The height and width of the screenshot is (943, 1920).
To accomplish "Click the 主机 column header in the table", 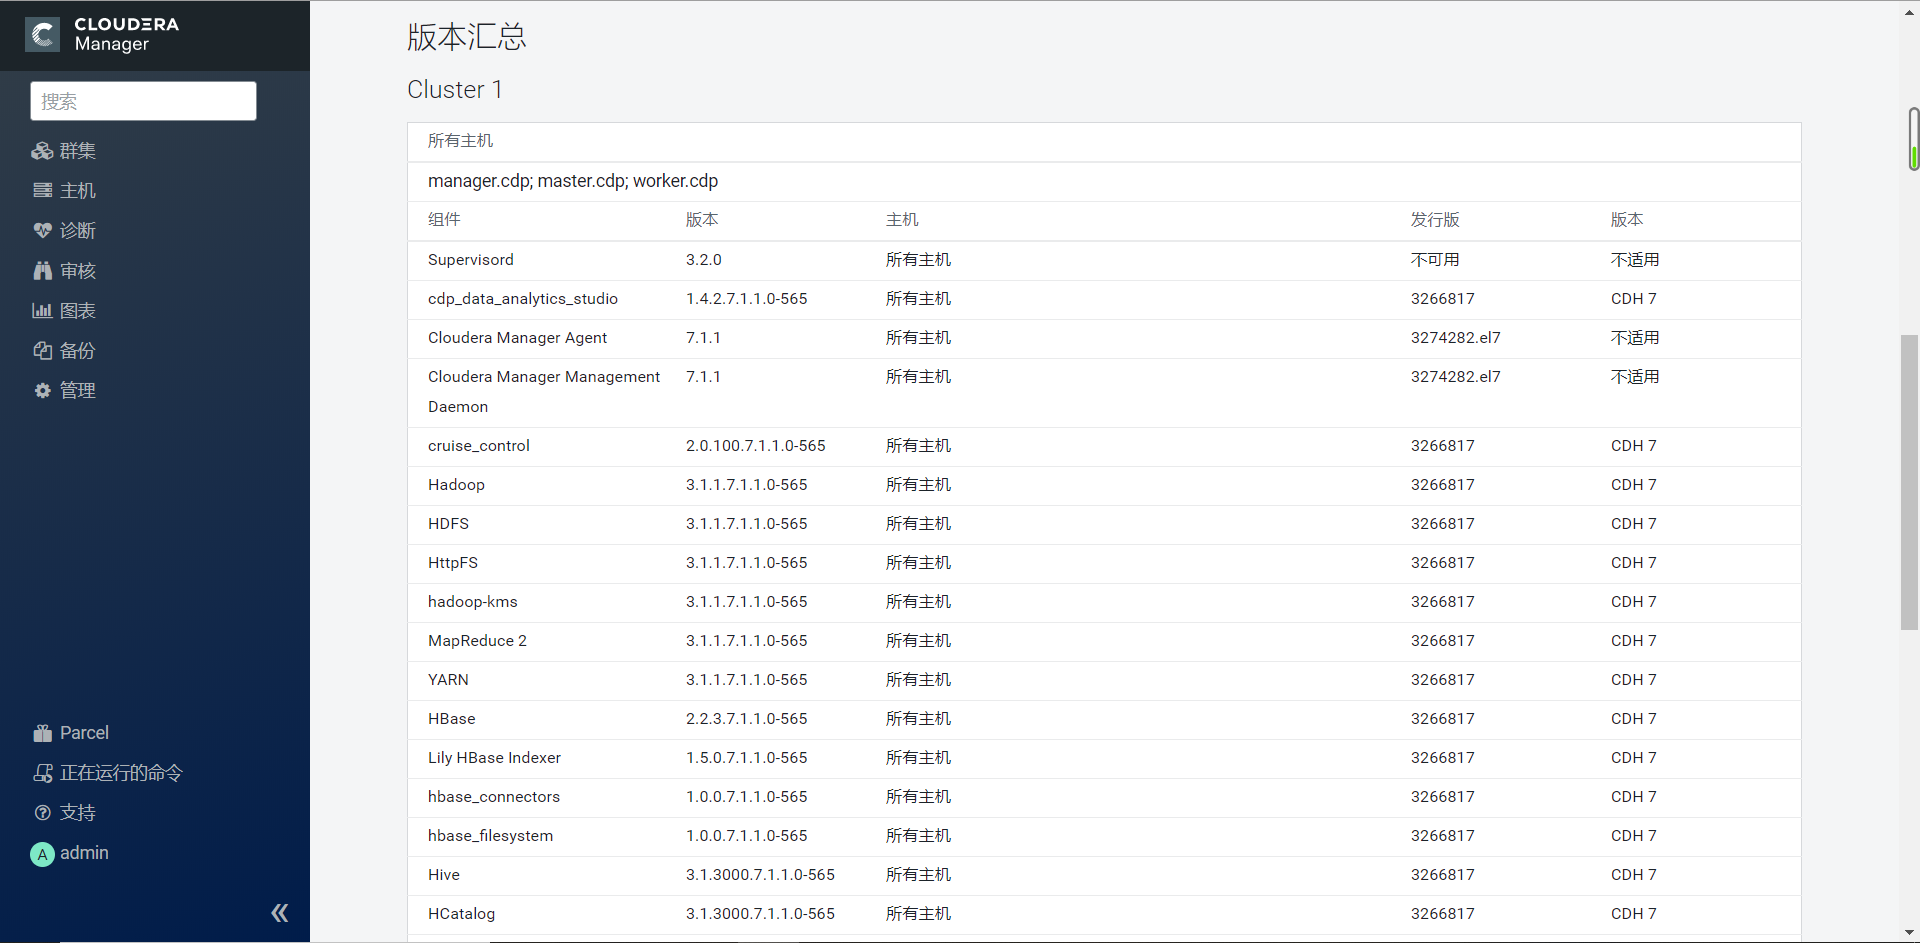I will tap(902, 220).
